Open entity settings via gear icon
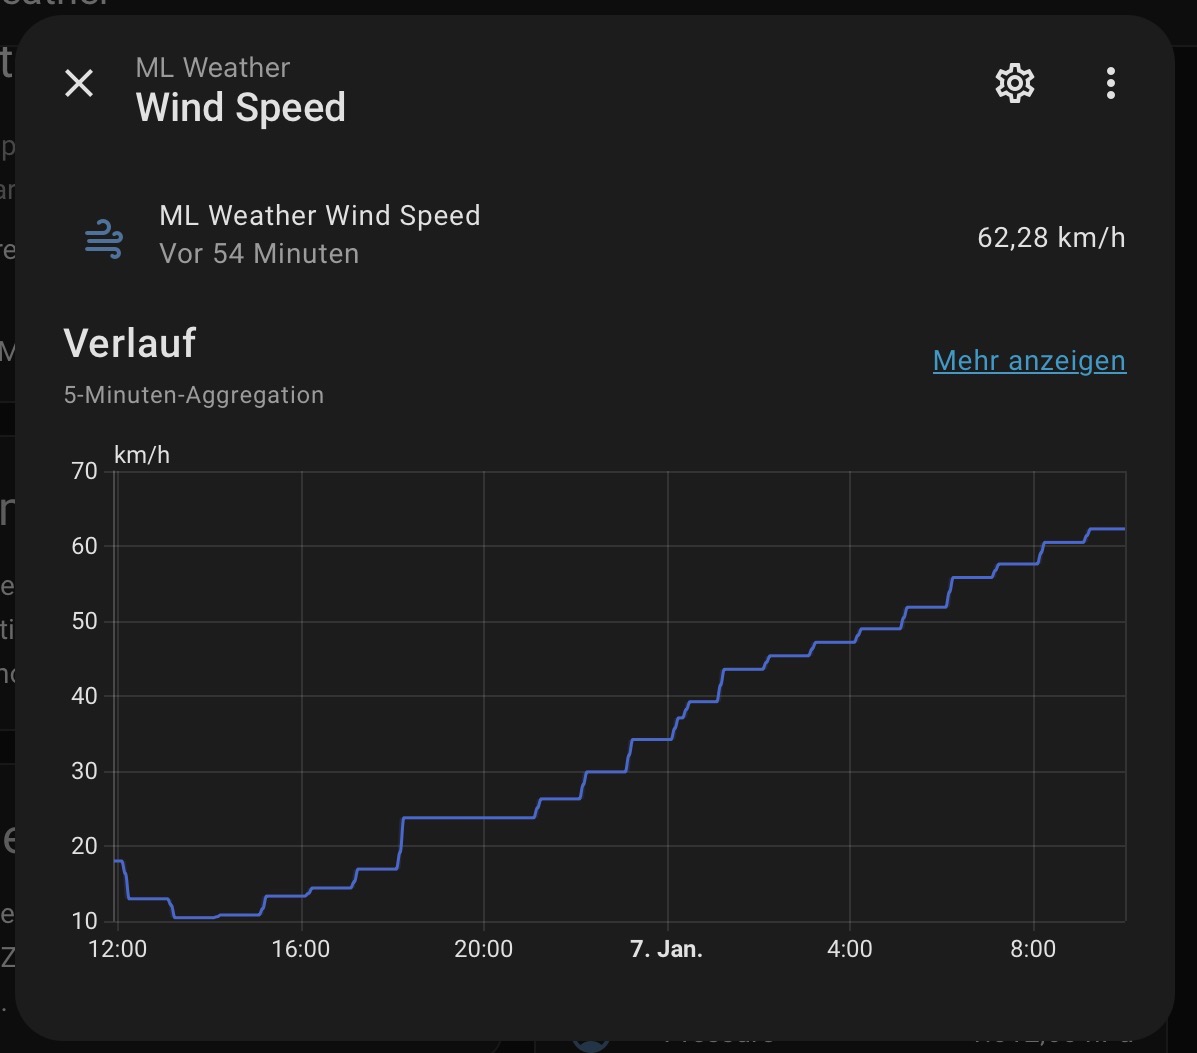Screen dimensions: 1197x1053 tap(1015, 83)
